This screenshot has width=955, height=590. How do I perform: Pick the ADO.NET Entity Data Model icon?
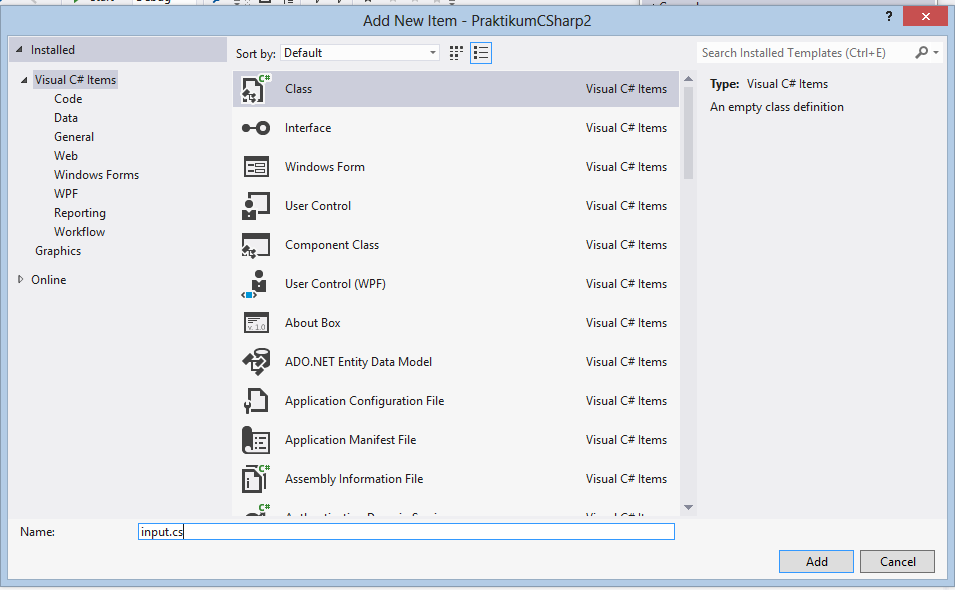pyautogui.click(x=256, y=362)
